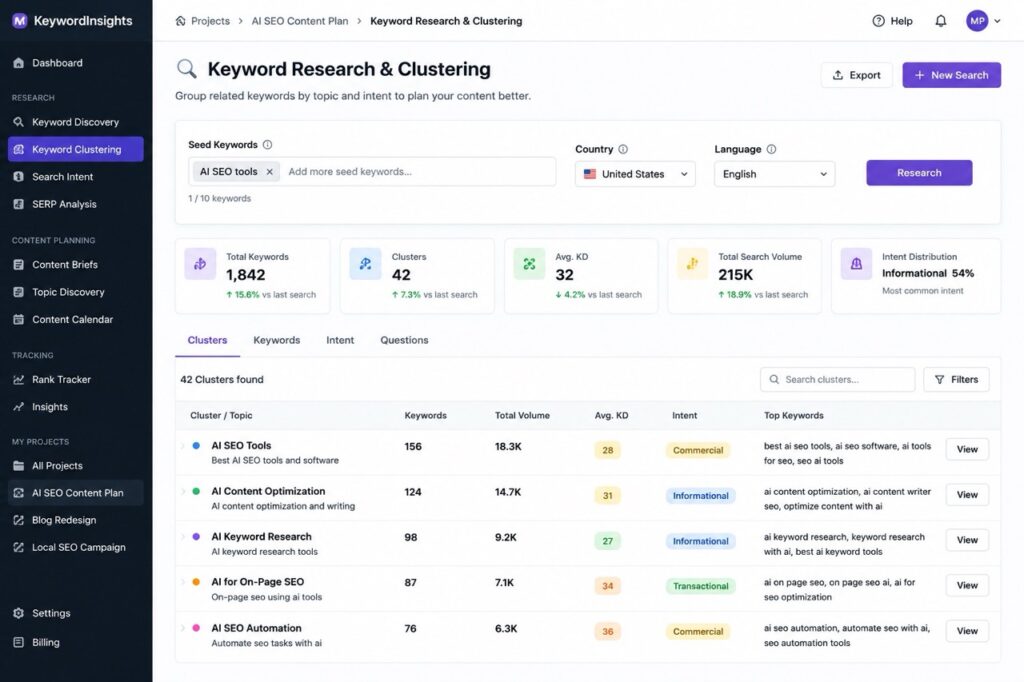Click the Export button
Screen dimensions: 1024x682
click(x=856, y=75)
